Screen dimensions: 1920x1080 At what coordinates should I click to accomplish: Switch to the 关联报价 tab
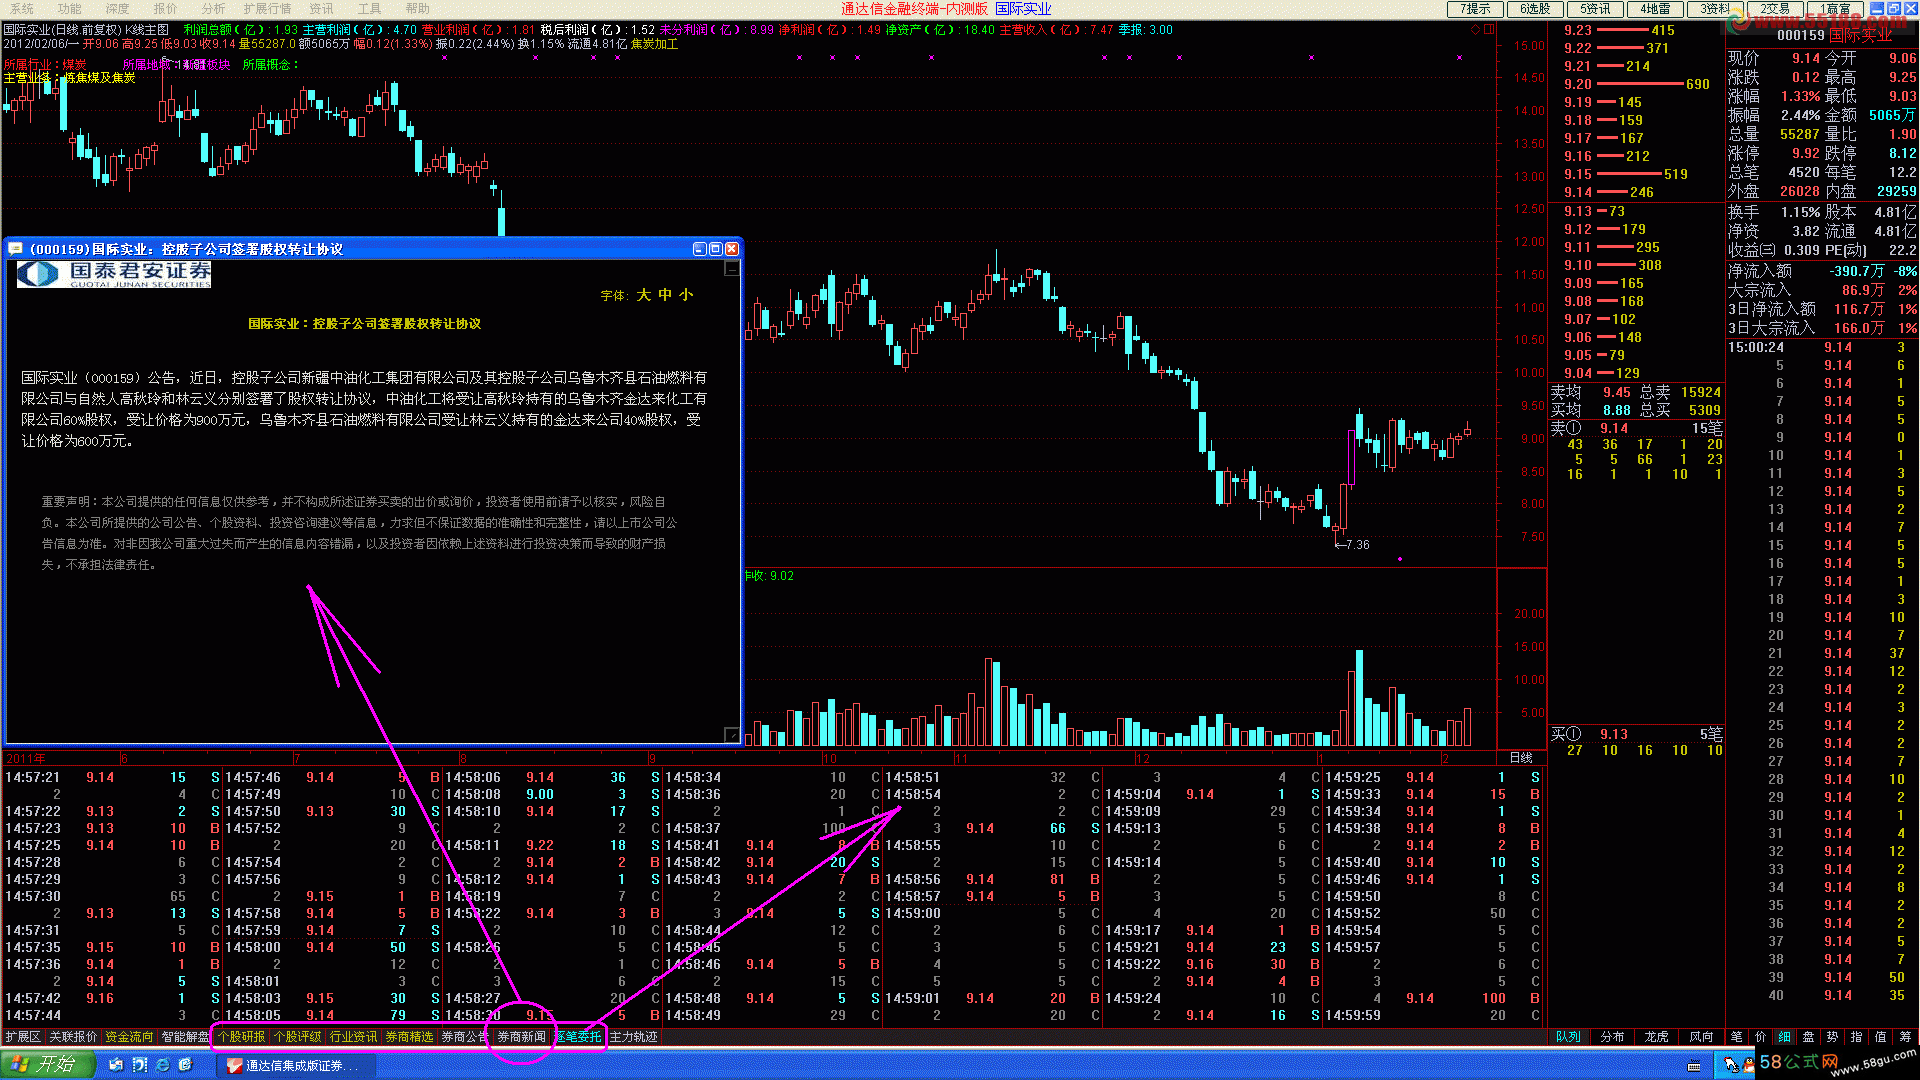[x=74, y=1037]
